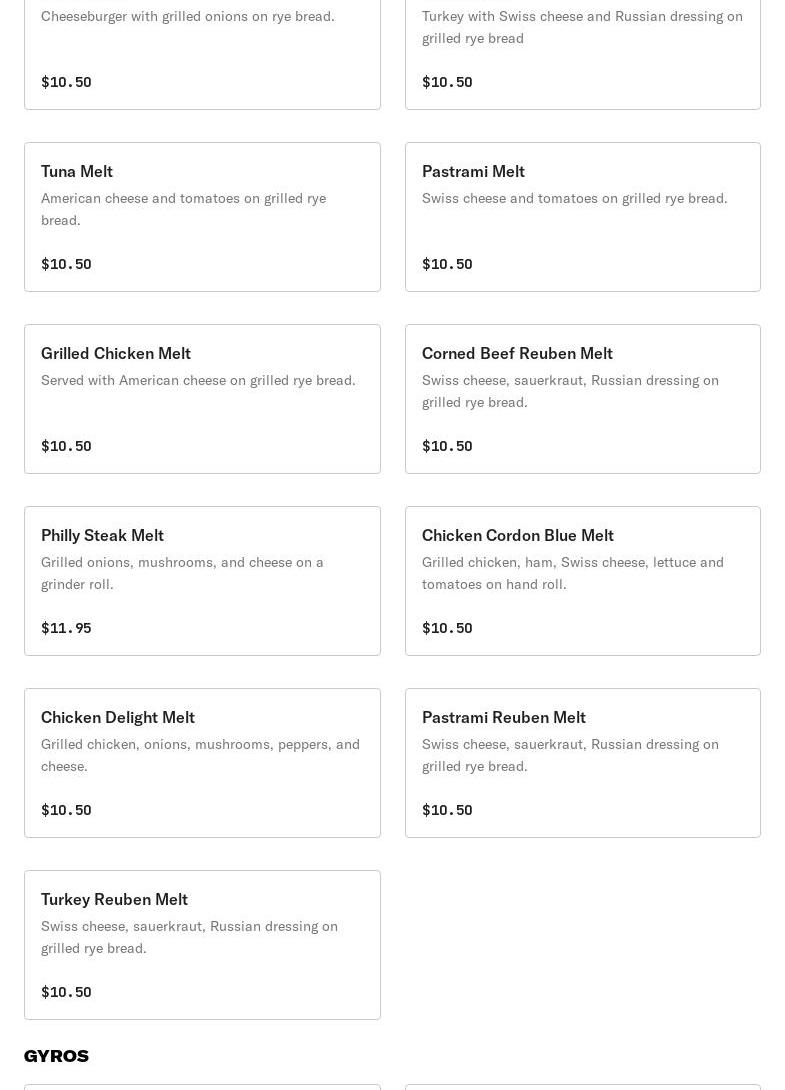This screenshot has width=785, height=1090.
Task: Select the Turkey Reuben Melt item
Action: coord(202,945)
